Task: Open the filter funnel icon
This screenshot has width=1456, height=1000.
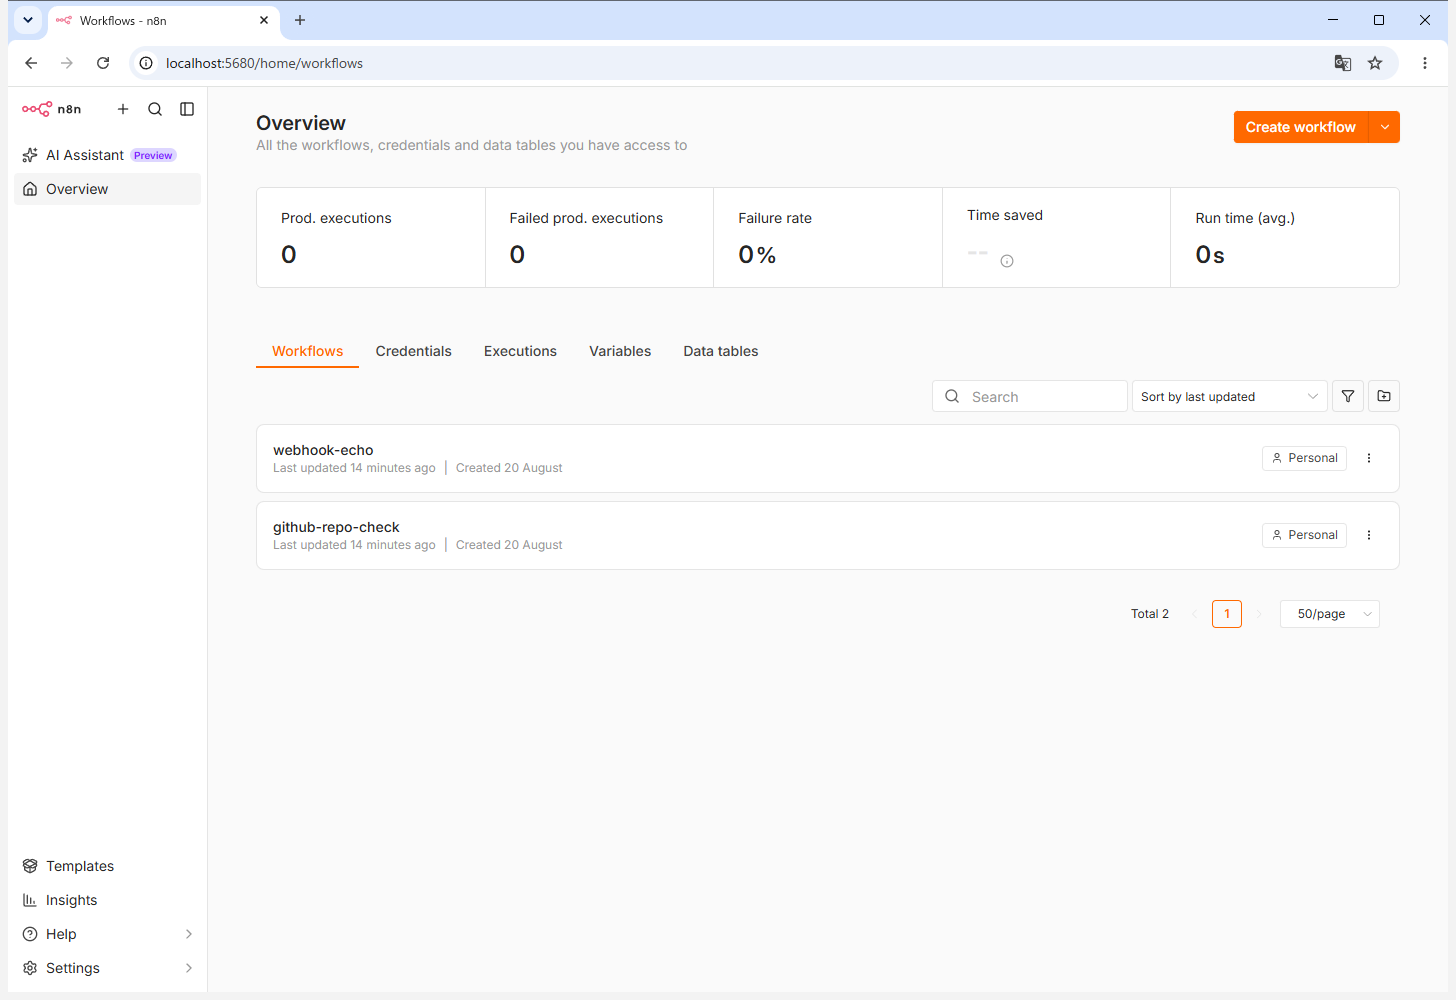Action: coord(1348,396)
